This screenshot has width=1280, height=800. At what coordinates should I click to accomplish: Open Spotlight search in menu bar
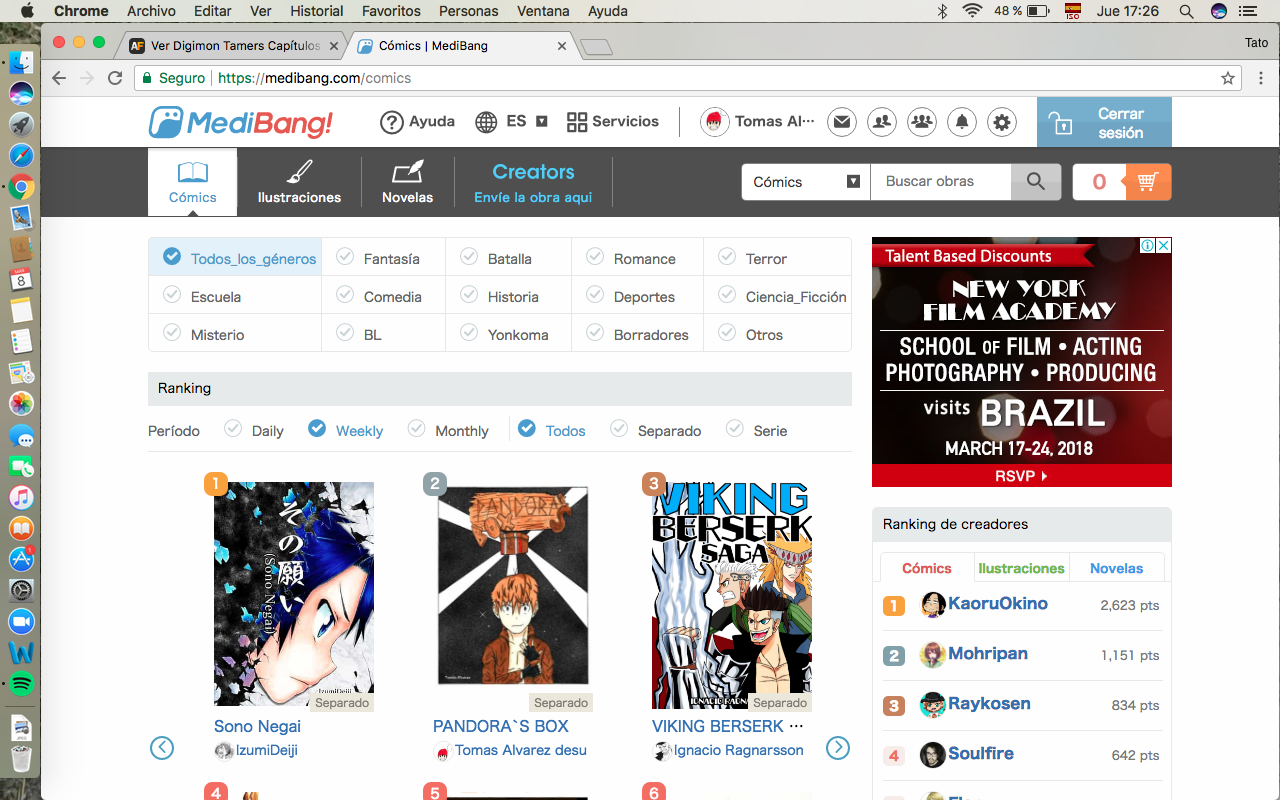(x=1186, y=11)
